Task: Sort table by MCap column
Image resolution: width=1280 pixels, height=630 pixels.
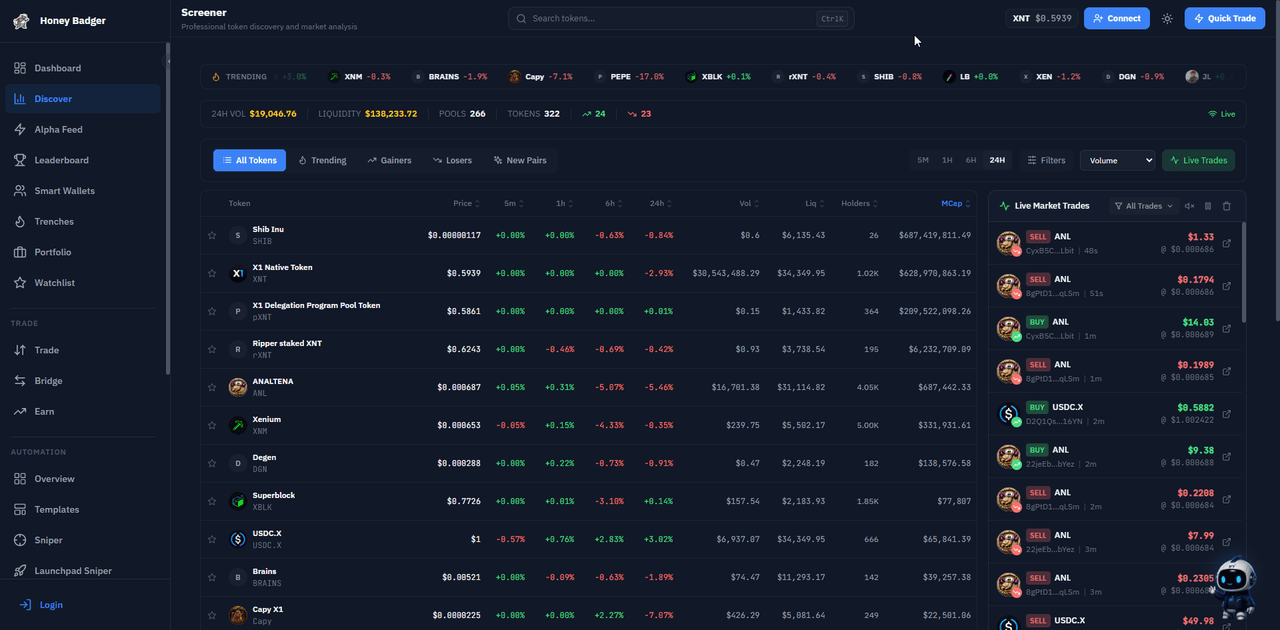Action: coord(956,203)
